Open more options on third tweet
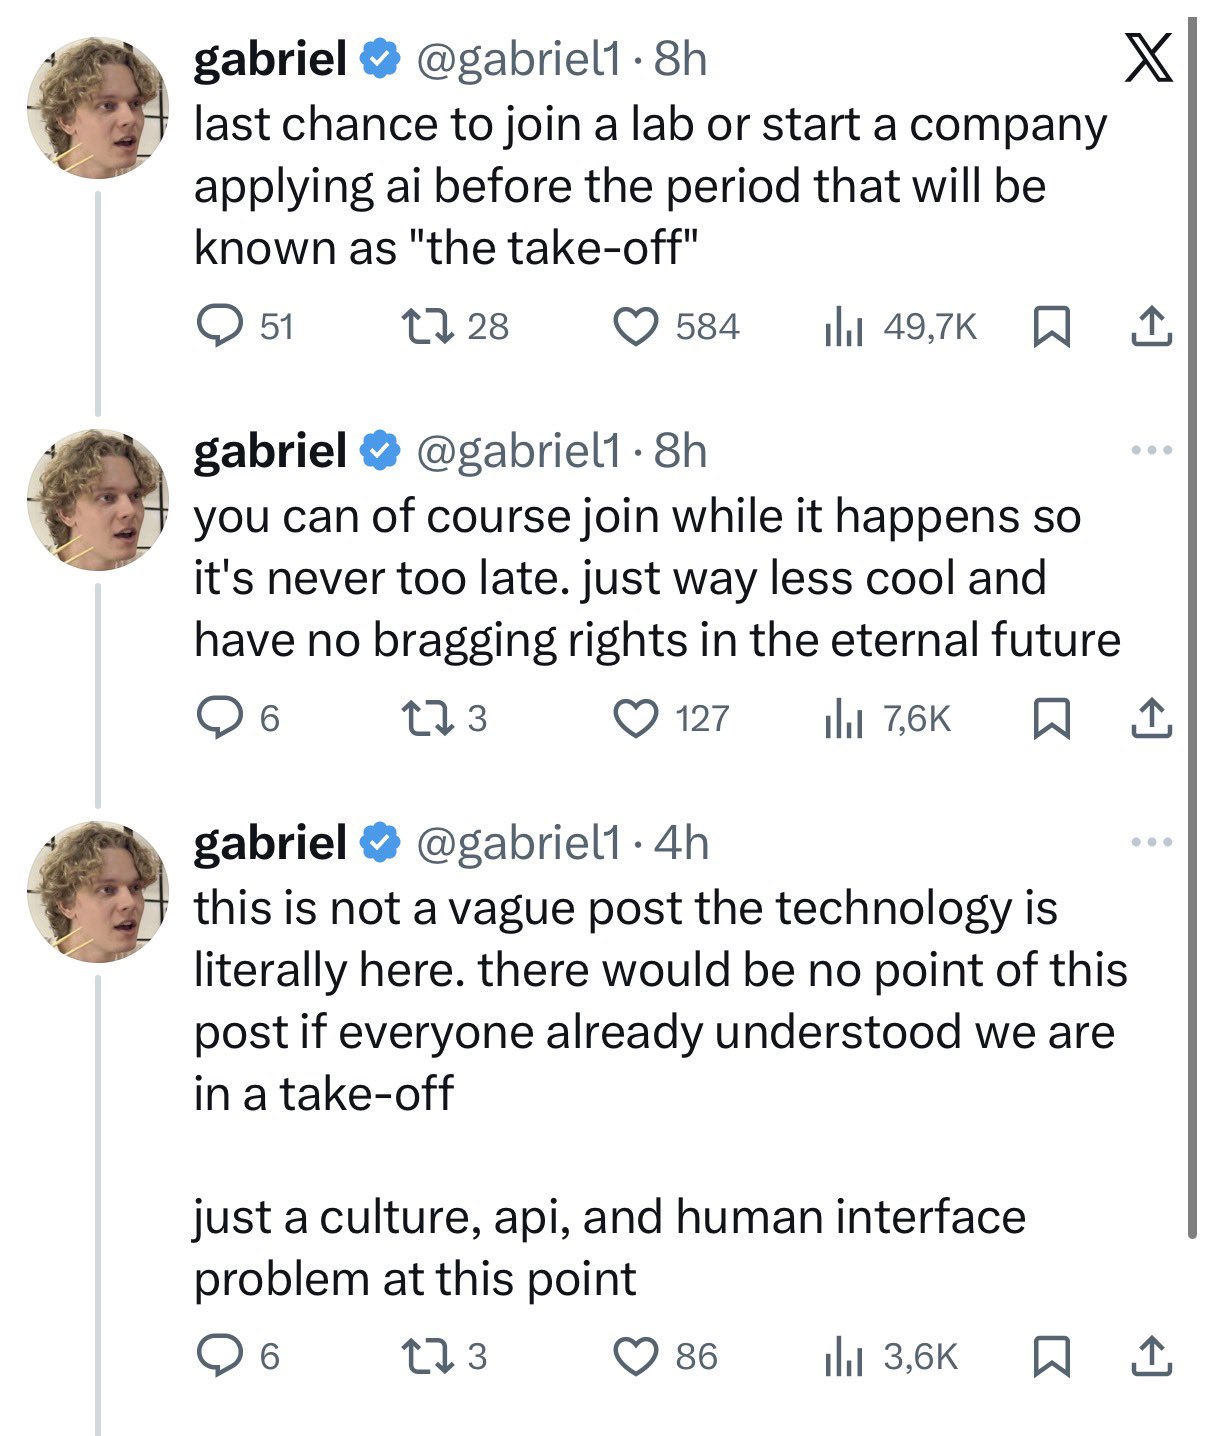Viewport: 1206px width, 1436px height. (x=1151, y=843)
